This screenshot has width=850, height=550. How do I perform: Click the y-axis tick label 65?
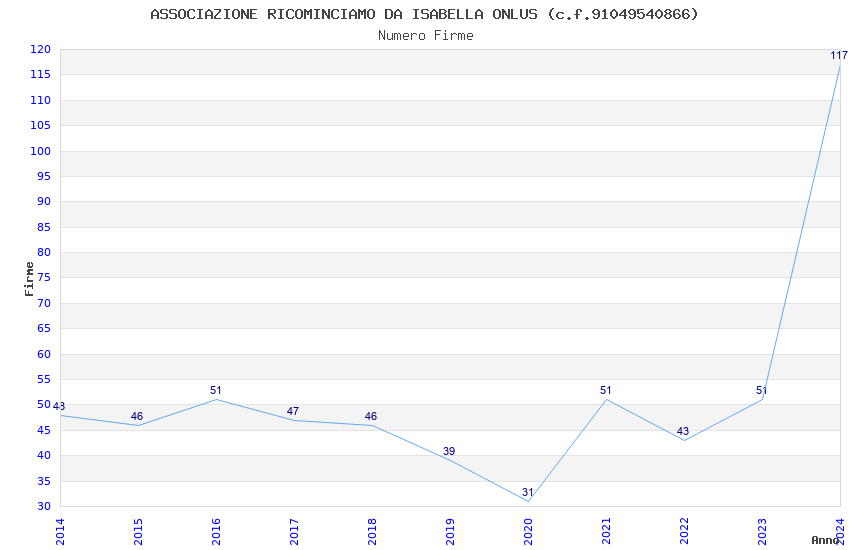click(x=44, y=328)
